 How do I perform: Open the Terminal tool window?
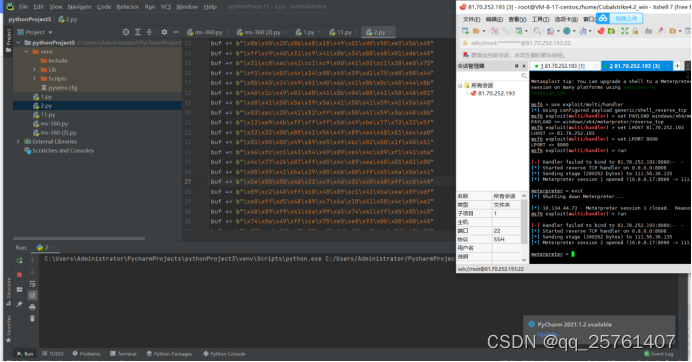[x=123, y=354]
